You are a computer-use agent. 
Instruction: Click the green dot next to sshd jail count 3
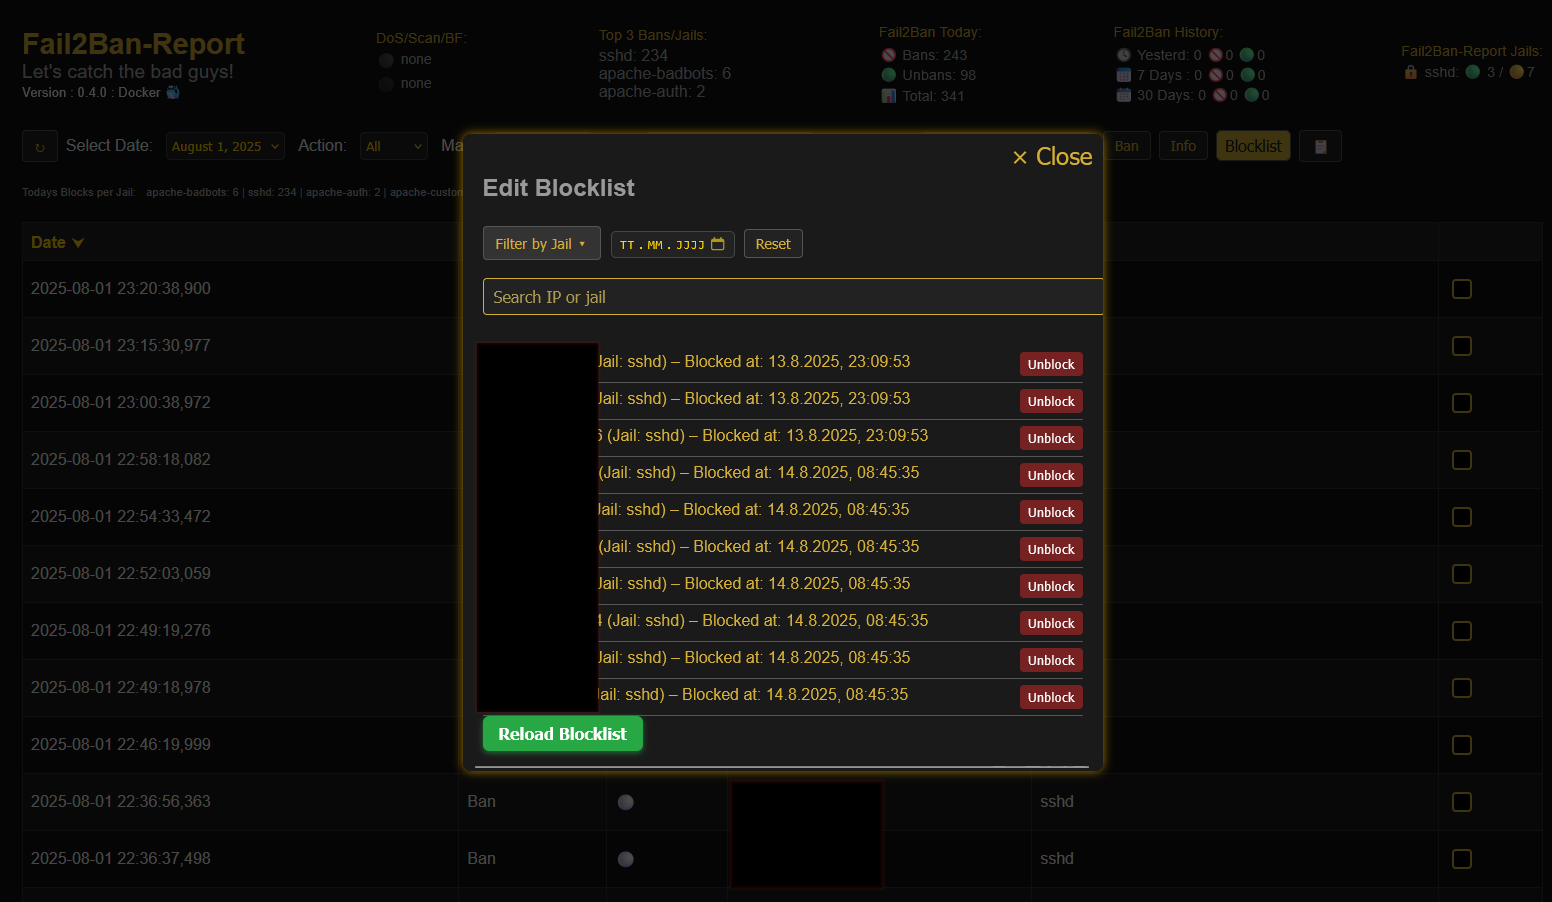coord(1473,72)
